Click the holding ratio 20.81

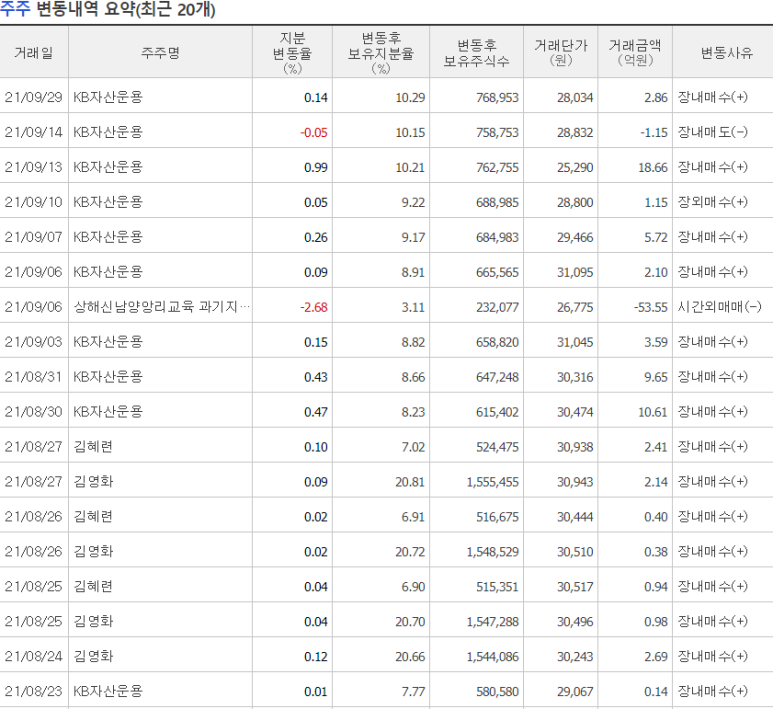click(410, 482)
